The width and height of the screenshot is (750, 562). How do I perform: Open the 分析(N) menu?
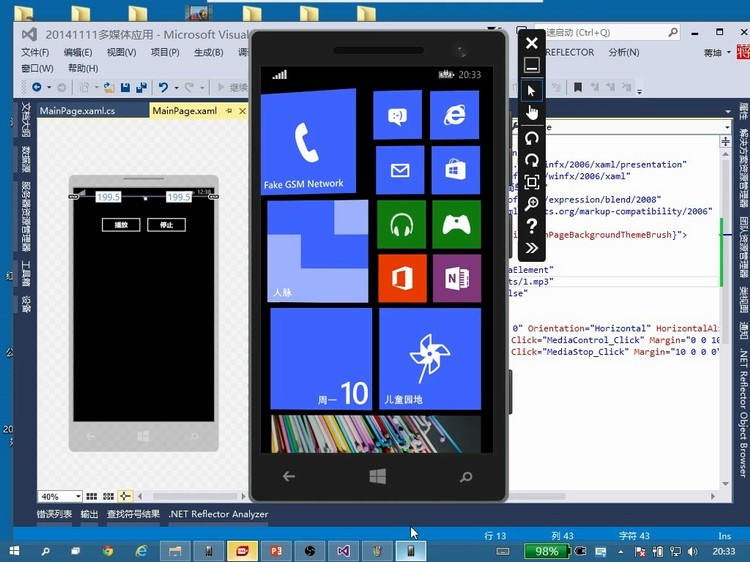point(624,52)
